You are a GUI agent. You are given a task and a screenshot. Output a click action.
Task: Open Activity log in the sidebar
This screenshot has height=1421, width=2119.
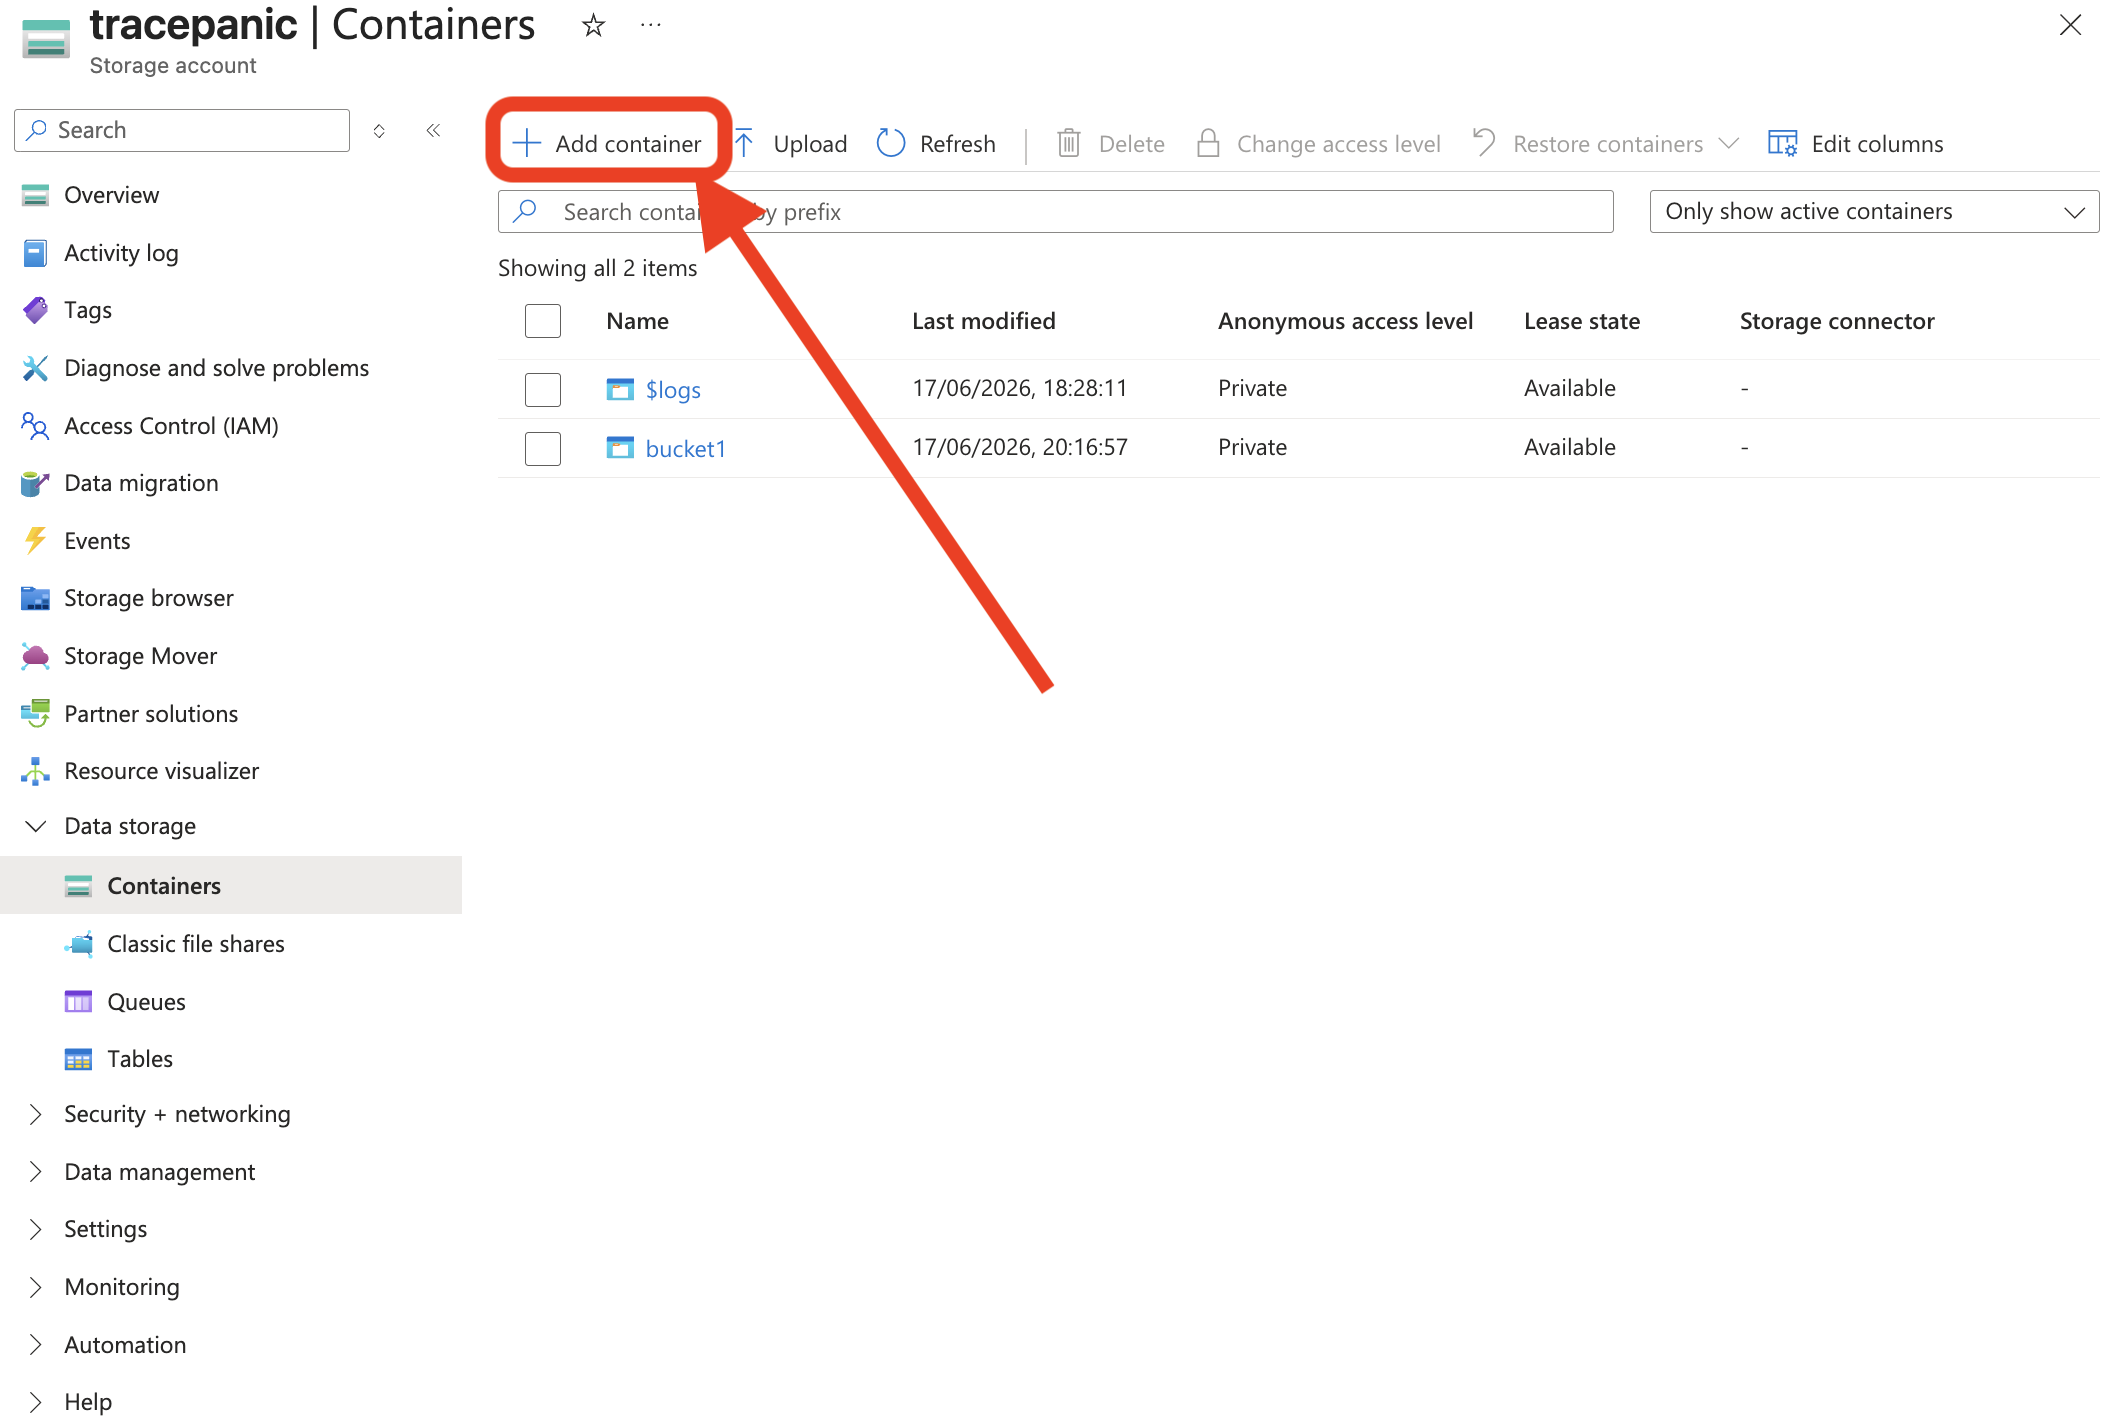click(x=121, y=253)
